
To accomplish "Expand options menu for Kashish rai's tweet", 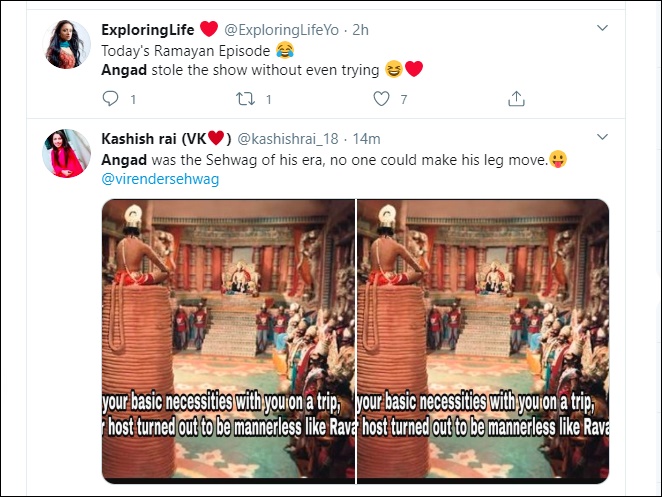I will click(x=600, y=138).
